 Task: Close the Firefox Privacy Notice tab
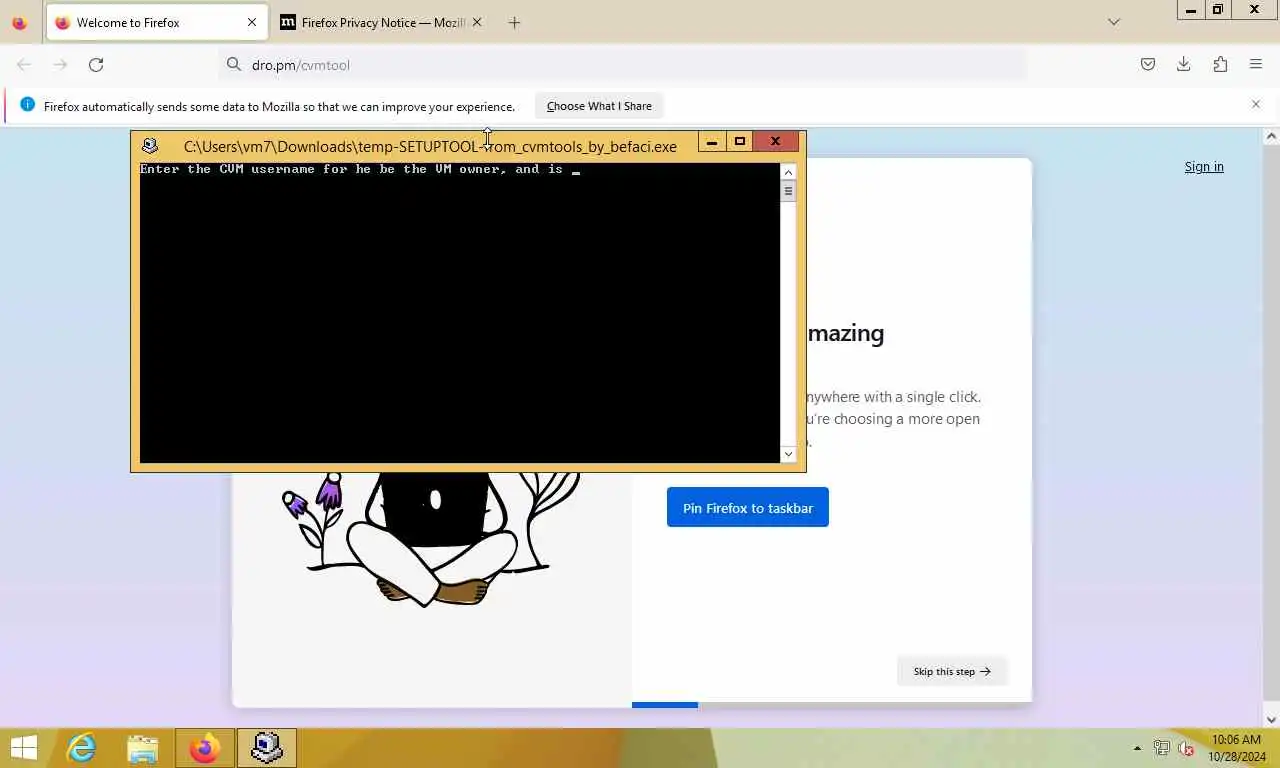(477, 22)
